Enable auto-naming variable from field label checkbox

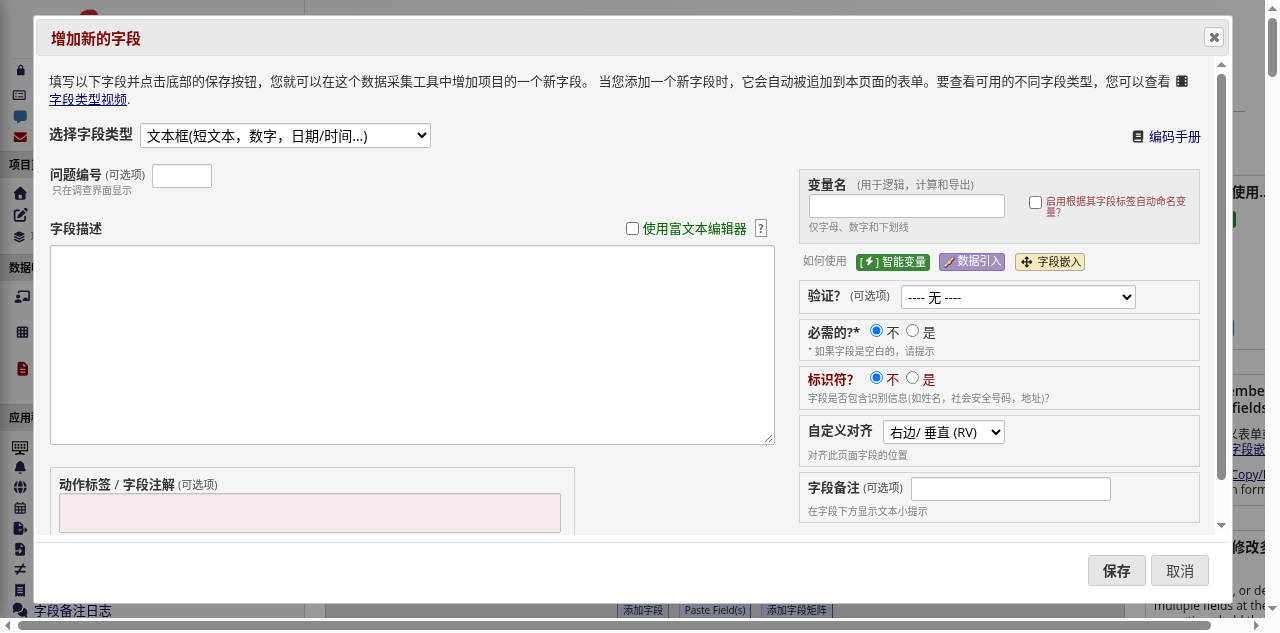click(1036, 202)
